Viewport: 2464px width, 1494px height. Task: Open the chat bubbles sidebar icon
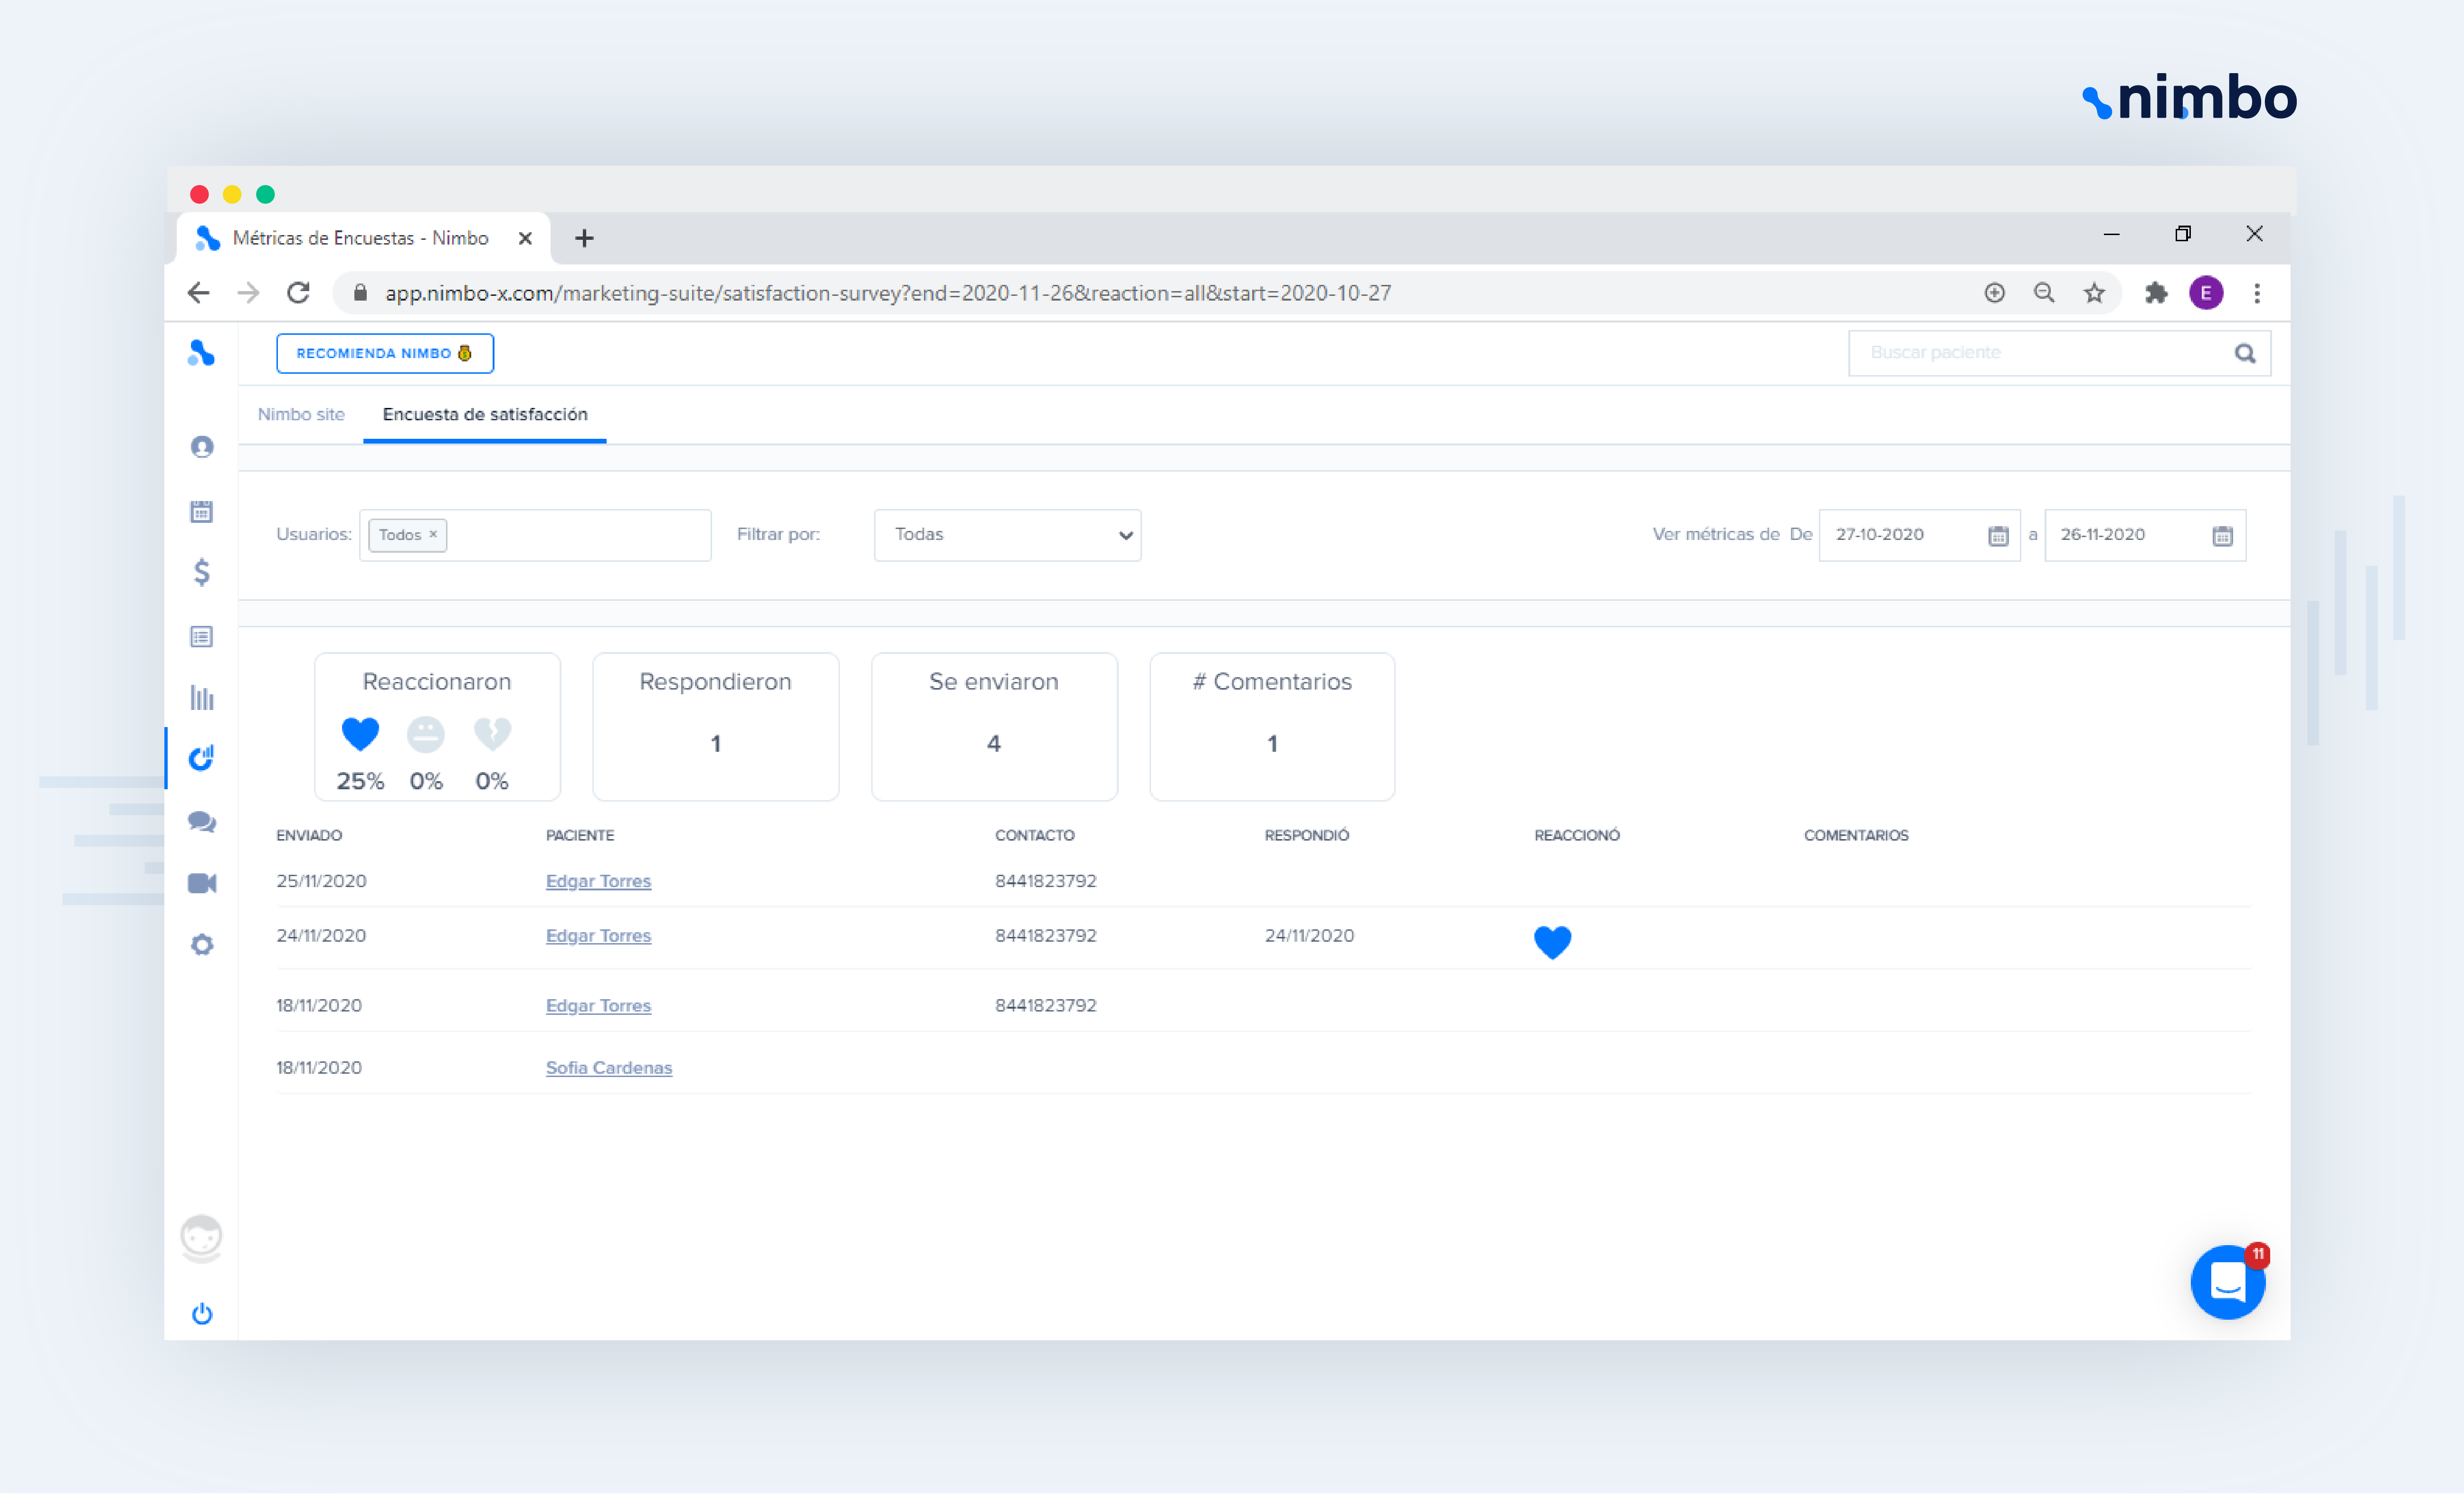(x=201, y=822)
